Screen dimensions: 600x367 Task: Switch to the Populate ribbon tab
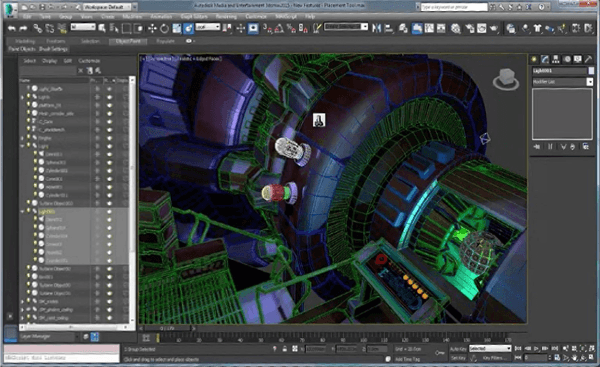tap(166, 41)
